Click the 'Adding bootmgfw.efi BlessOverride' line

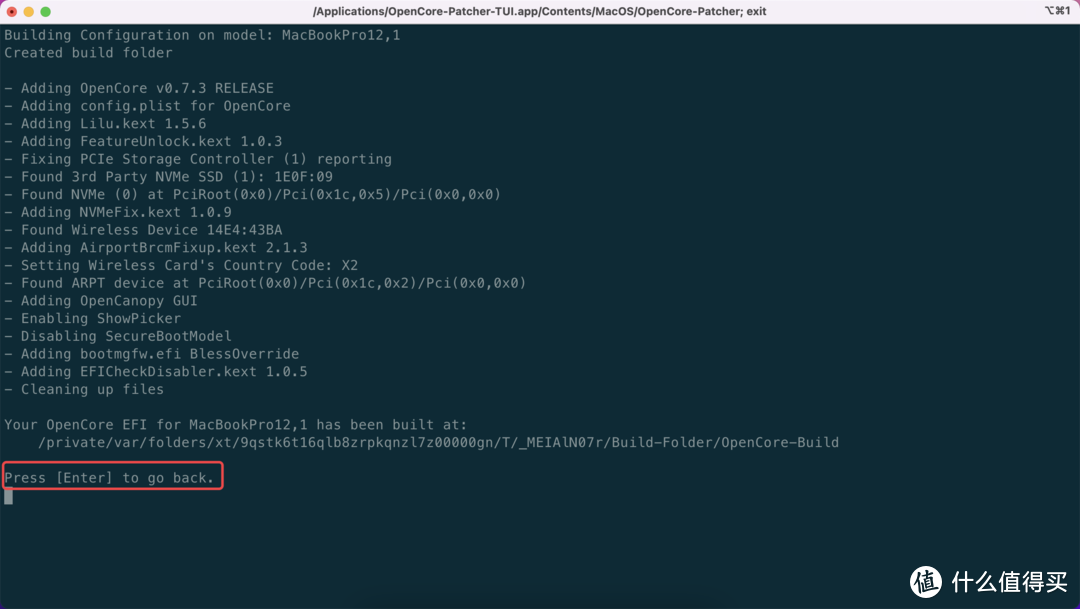[x=152, y=354]
